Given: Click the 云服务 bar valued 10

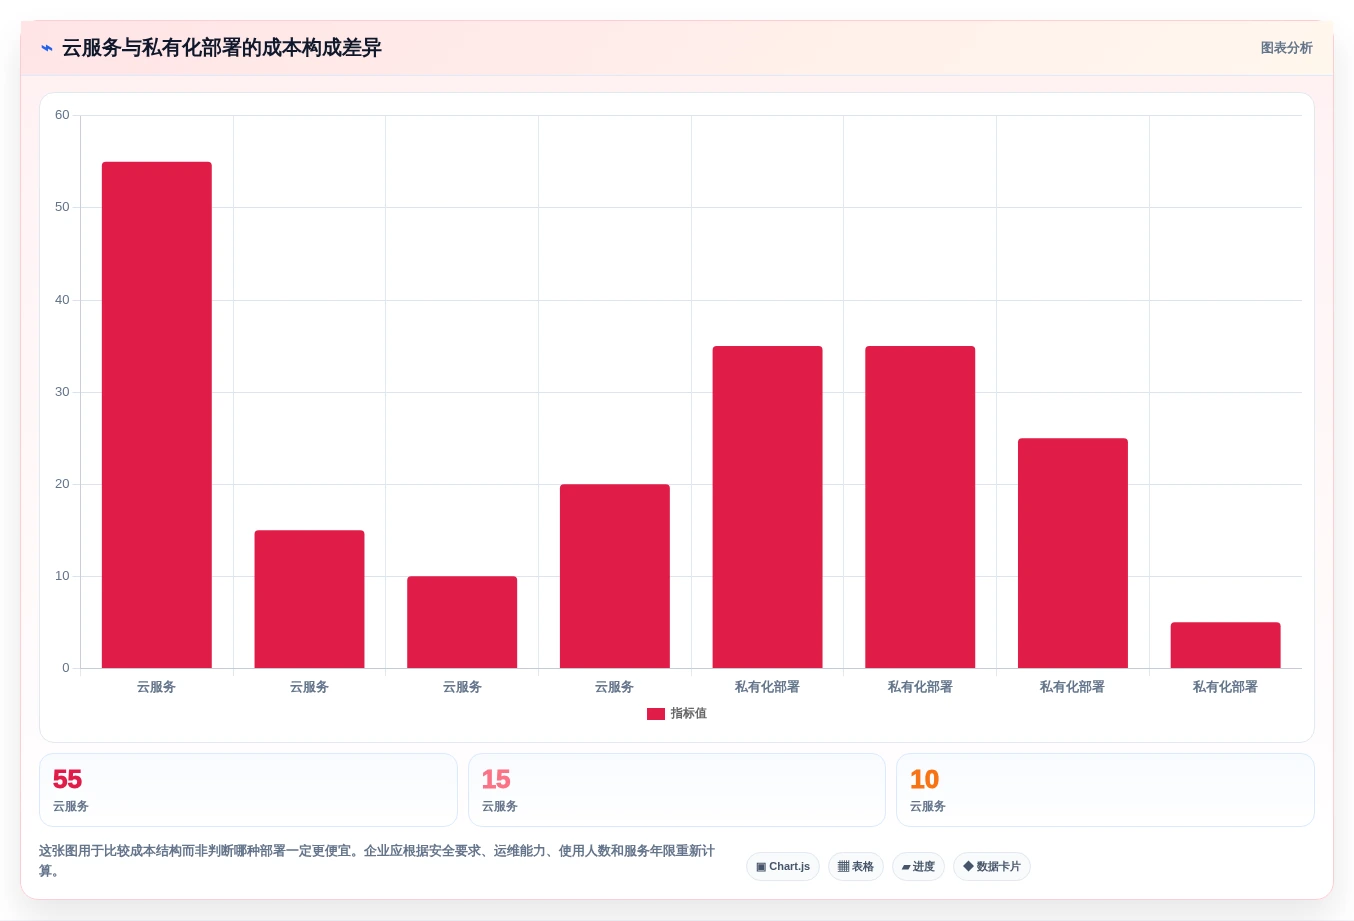Looking at the screenshot, I should pyautogui.click(x=462, y=622).
